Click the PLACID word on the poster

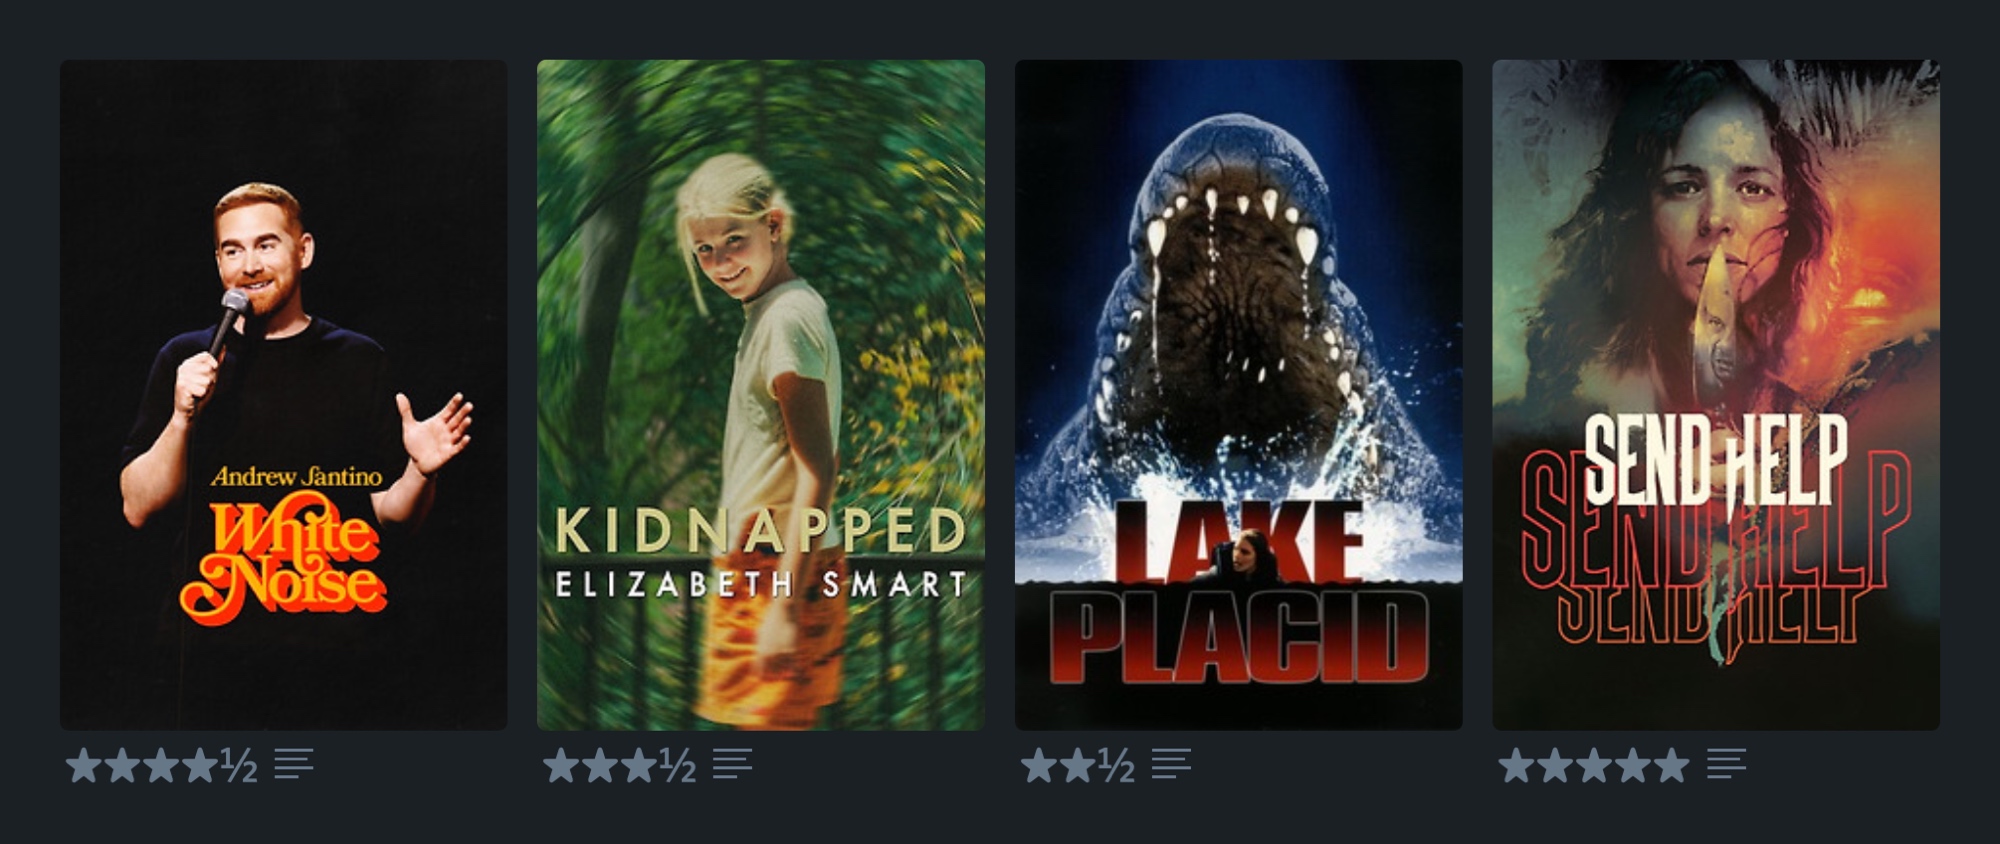point(1238,639)
